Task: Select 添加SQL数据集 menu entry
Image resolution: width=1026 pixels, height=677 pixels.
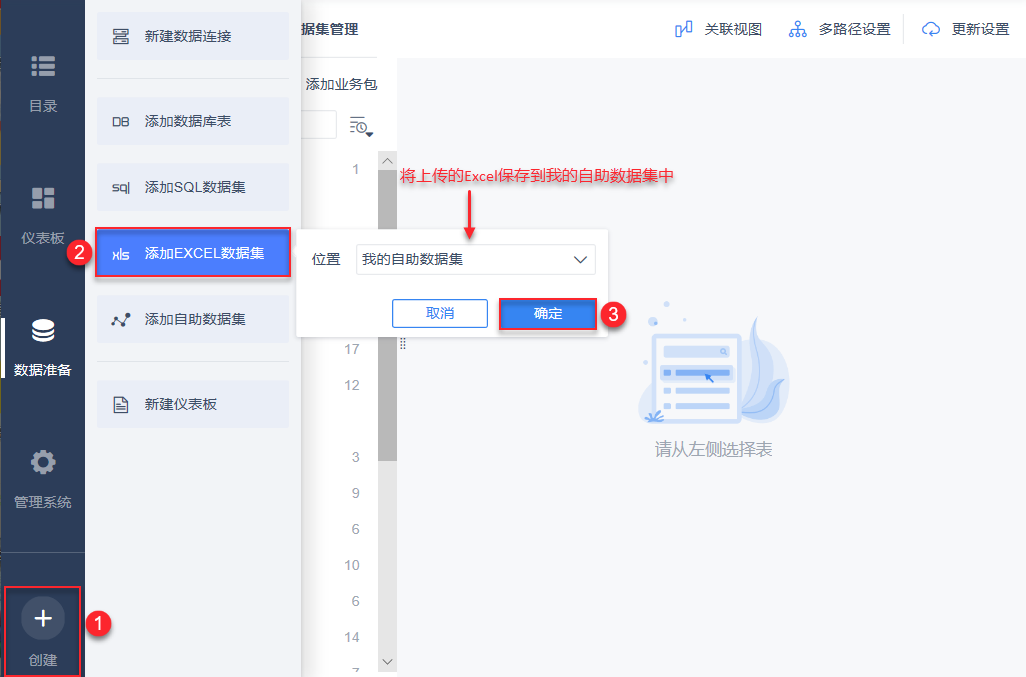Action: 193,188
